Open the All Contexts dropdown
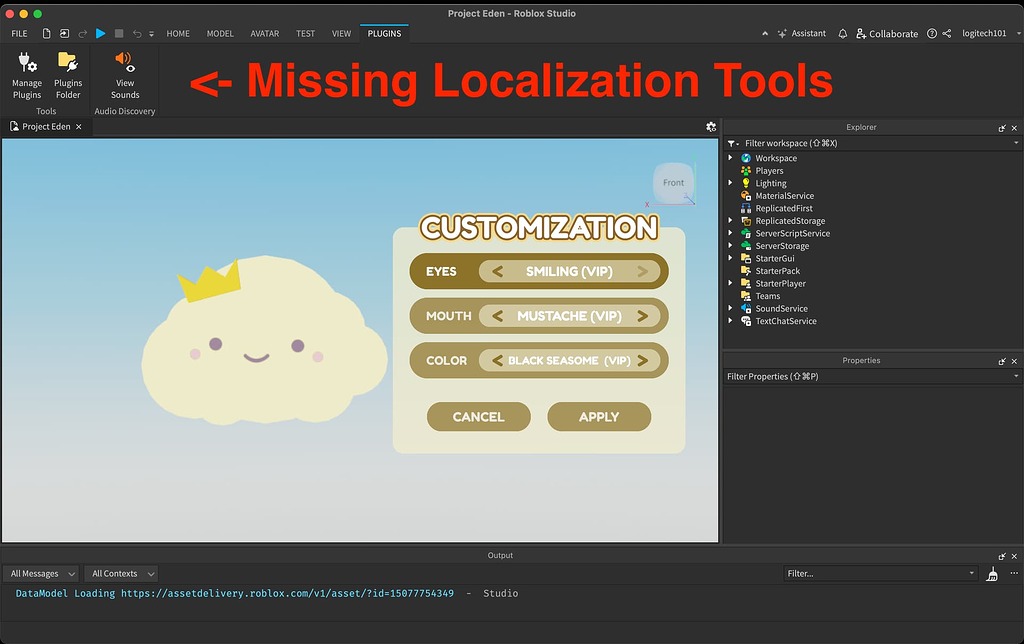 (x=121, y=573)
